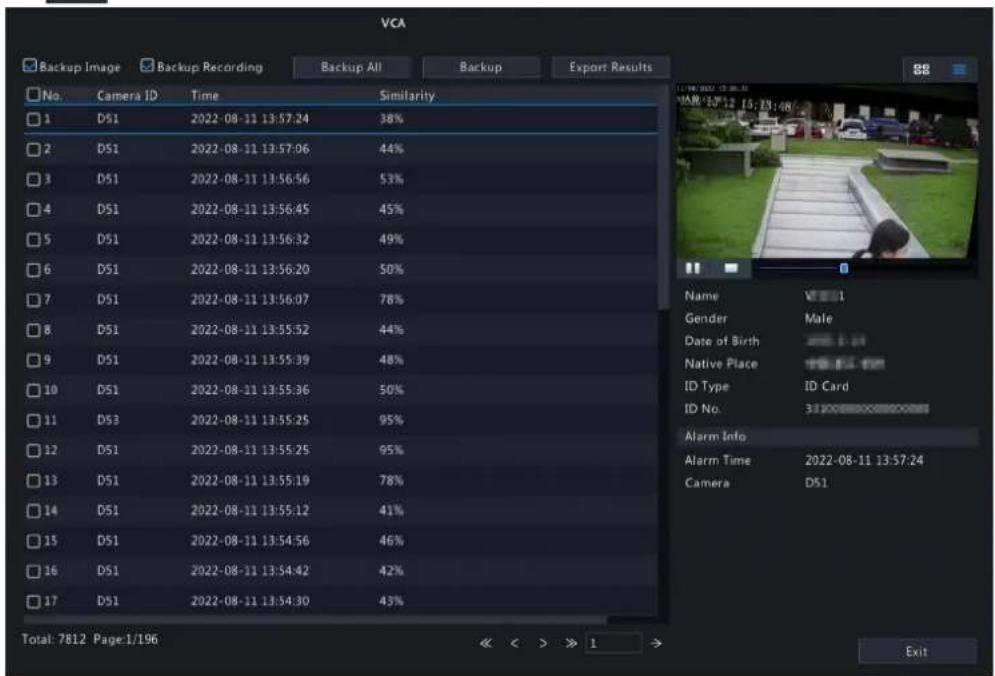Click the snapshot icon beside the pause button

tap(731, 268)
